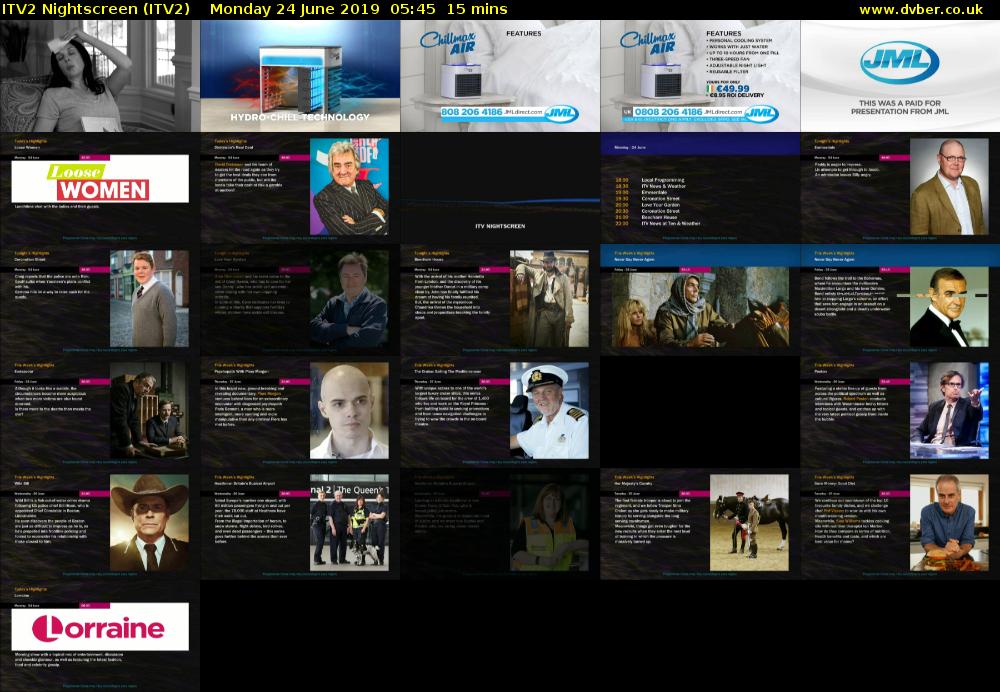Select the bald man Psychopath frame

point(300,410)
